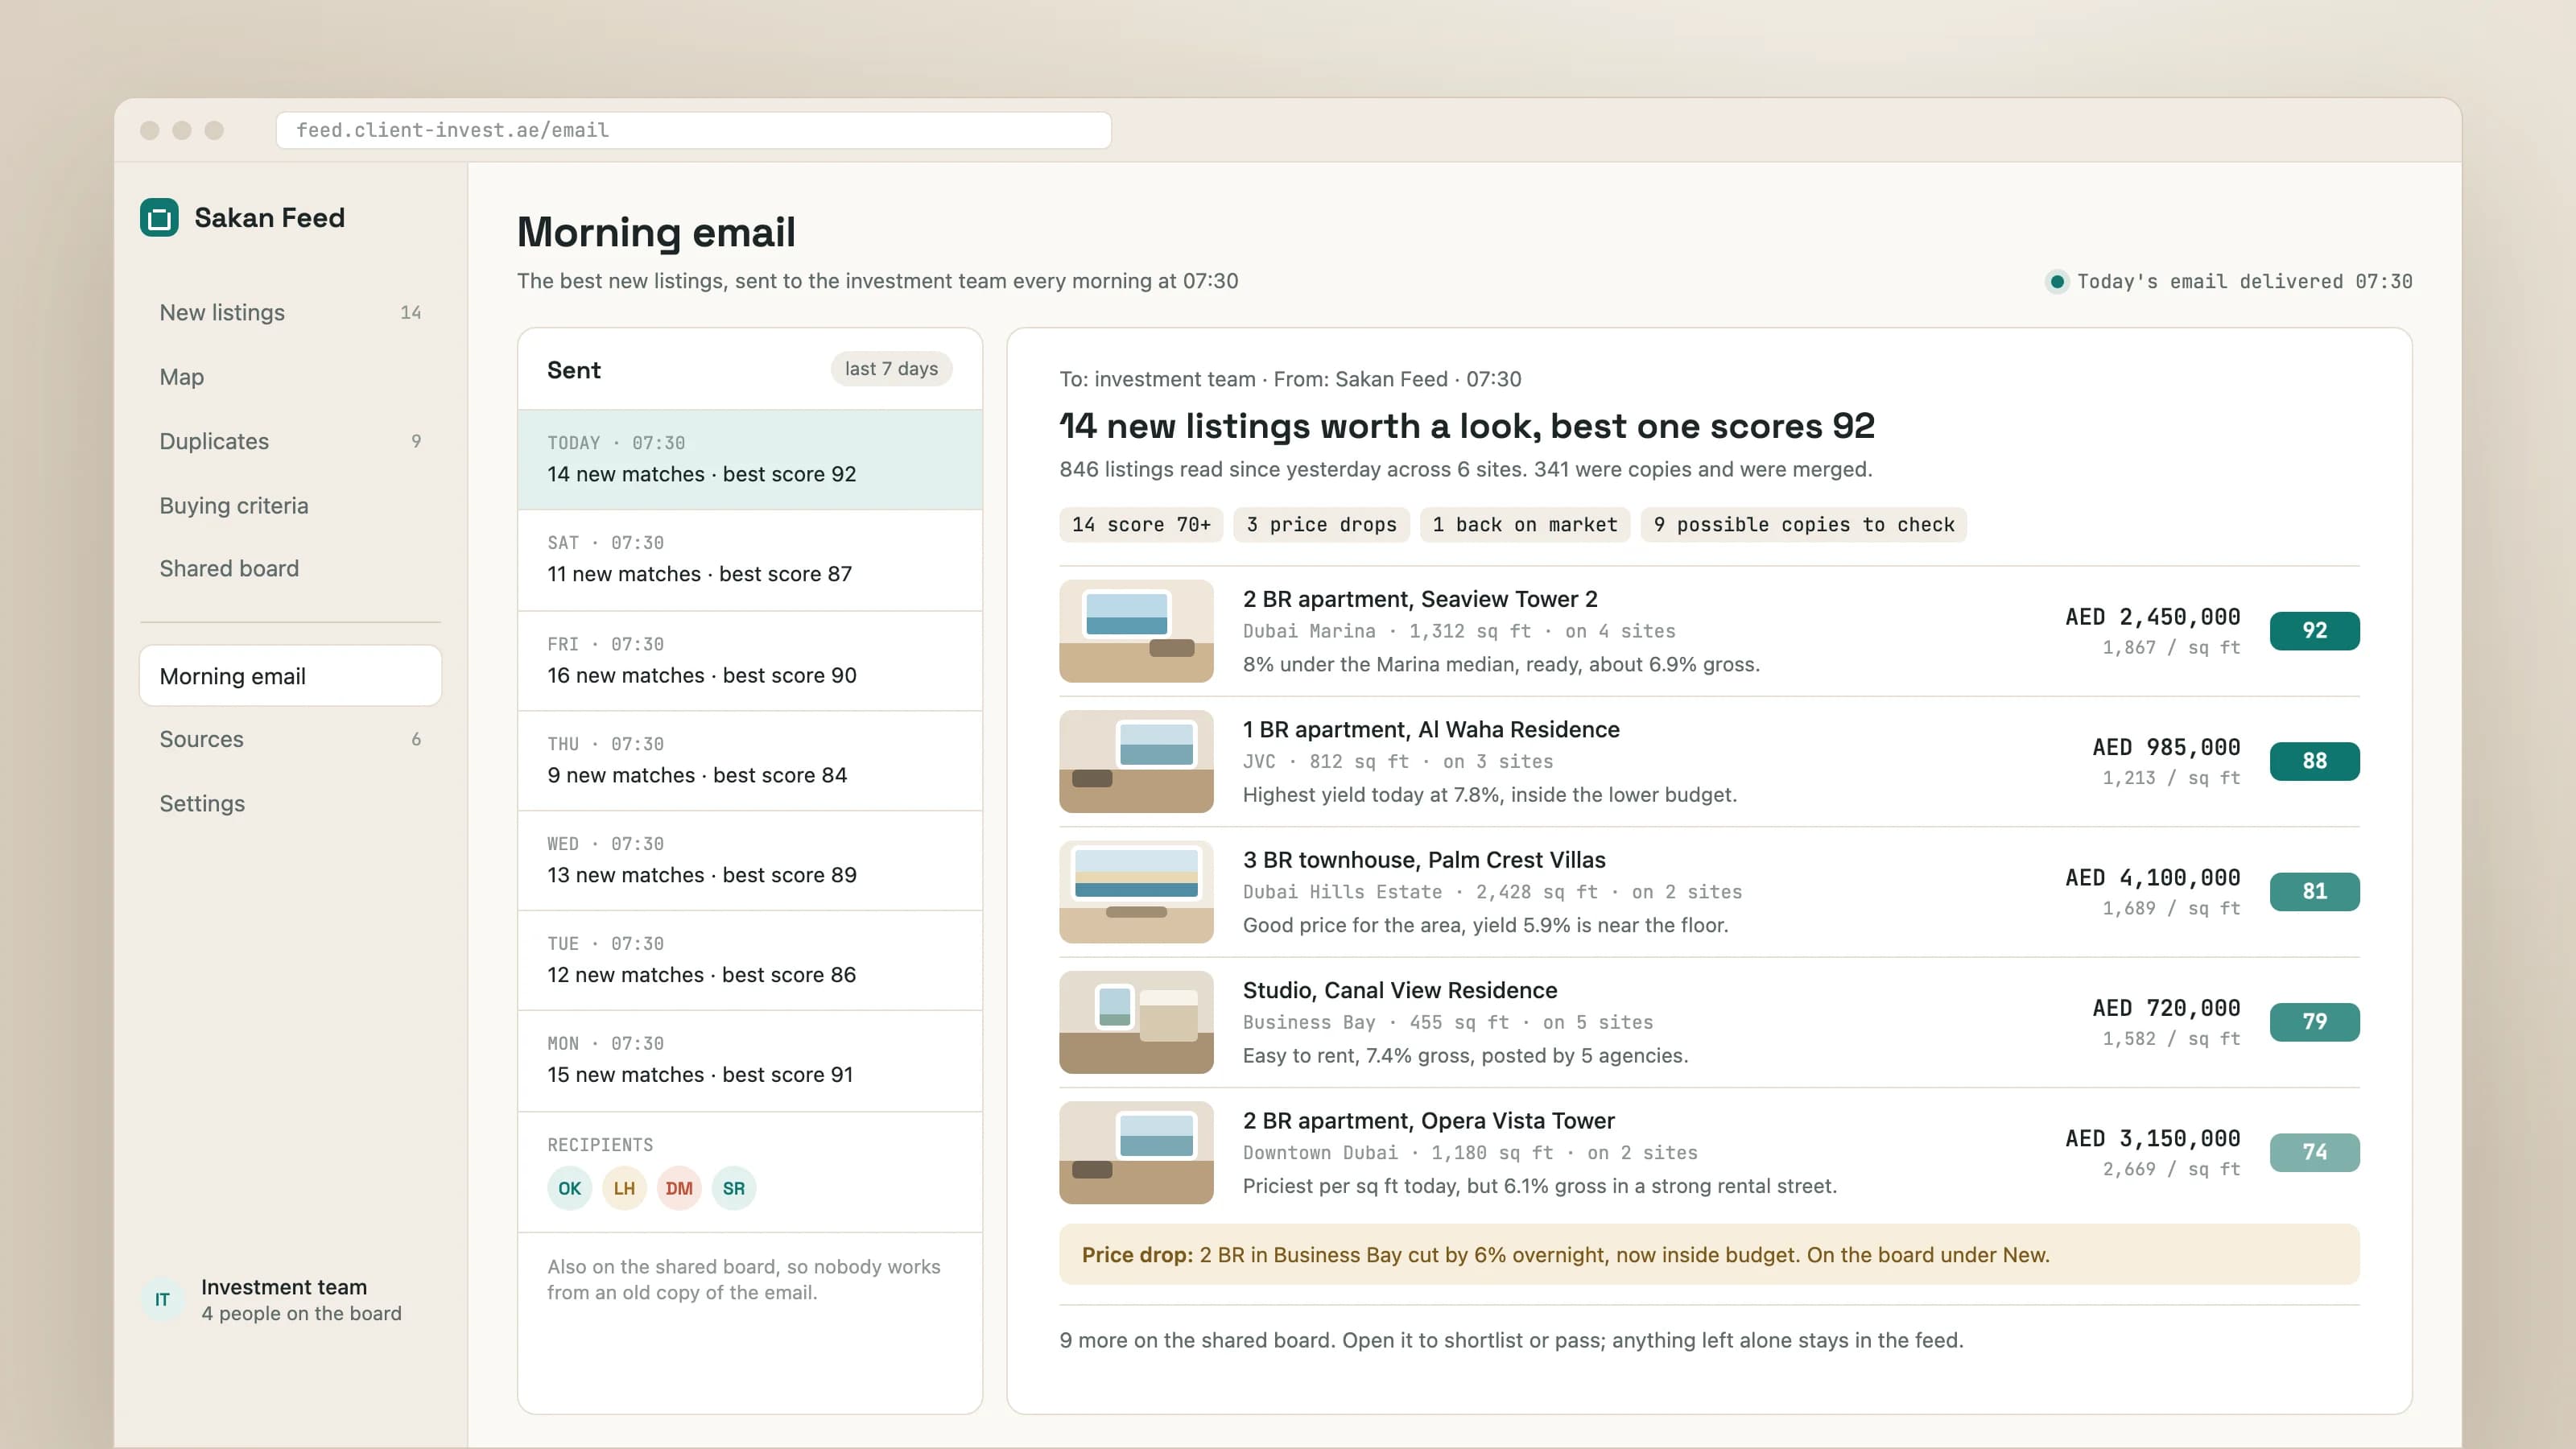Click the 1 back on market chip
The height and width of the screenshot is (1449, 2576).
pyautogui.click(x=1525, y=525)
